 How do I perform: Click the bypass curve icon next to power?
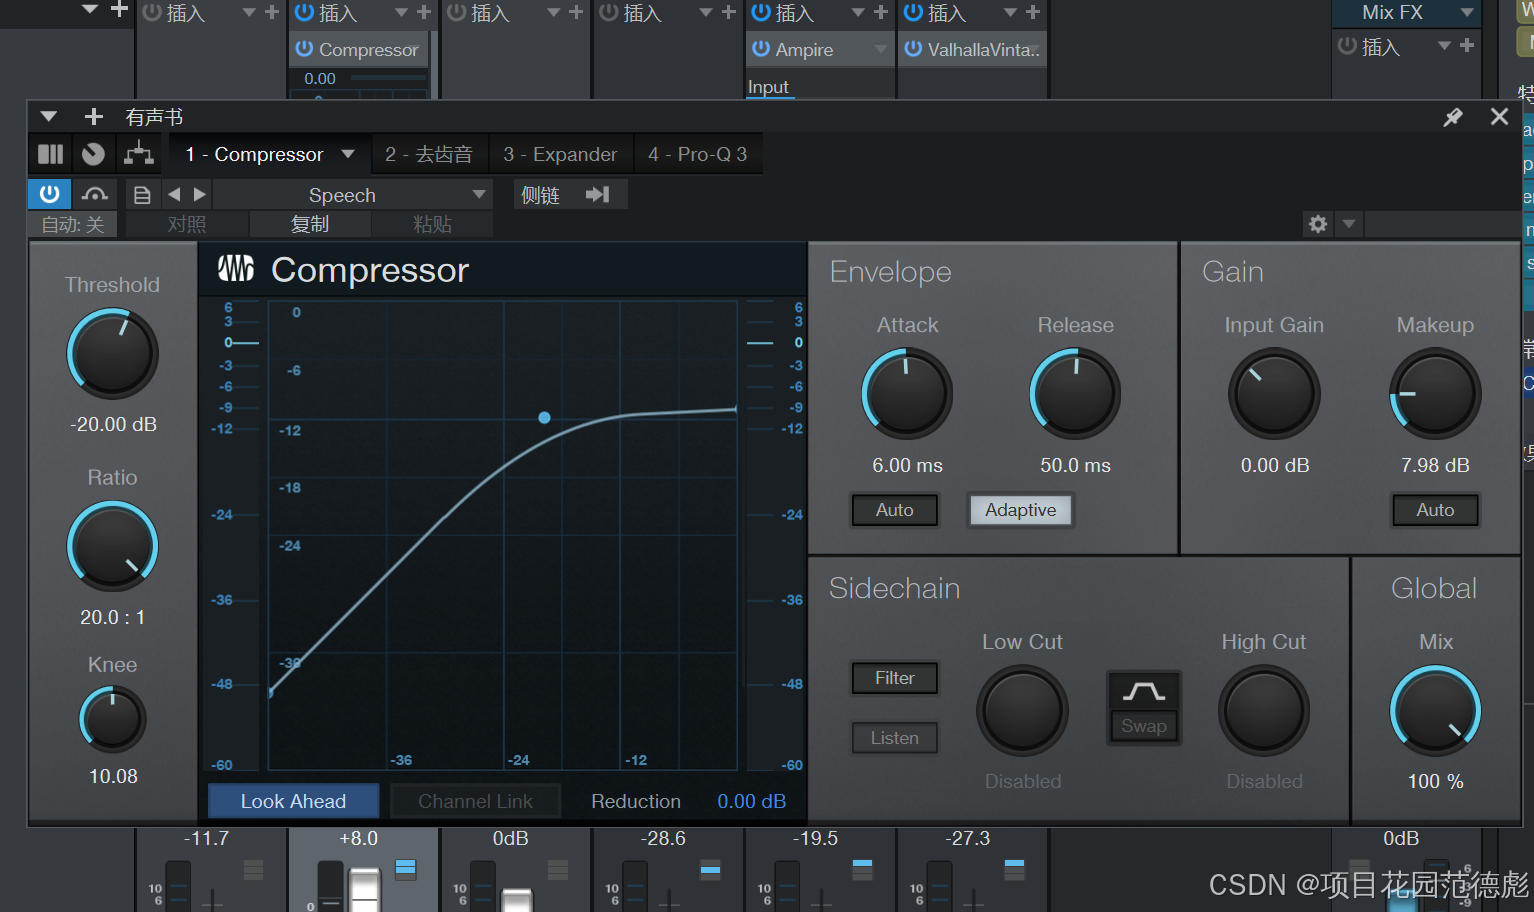point(95,194)
